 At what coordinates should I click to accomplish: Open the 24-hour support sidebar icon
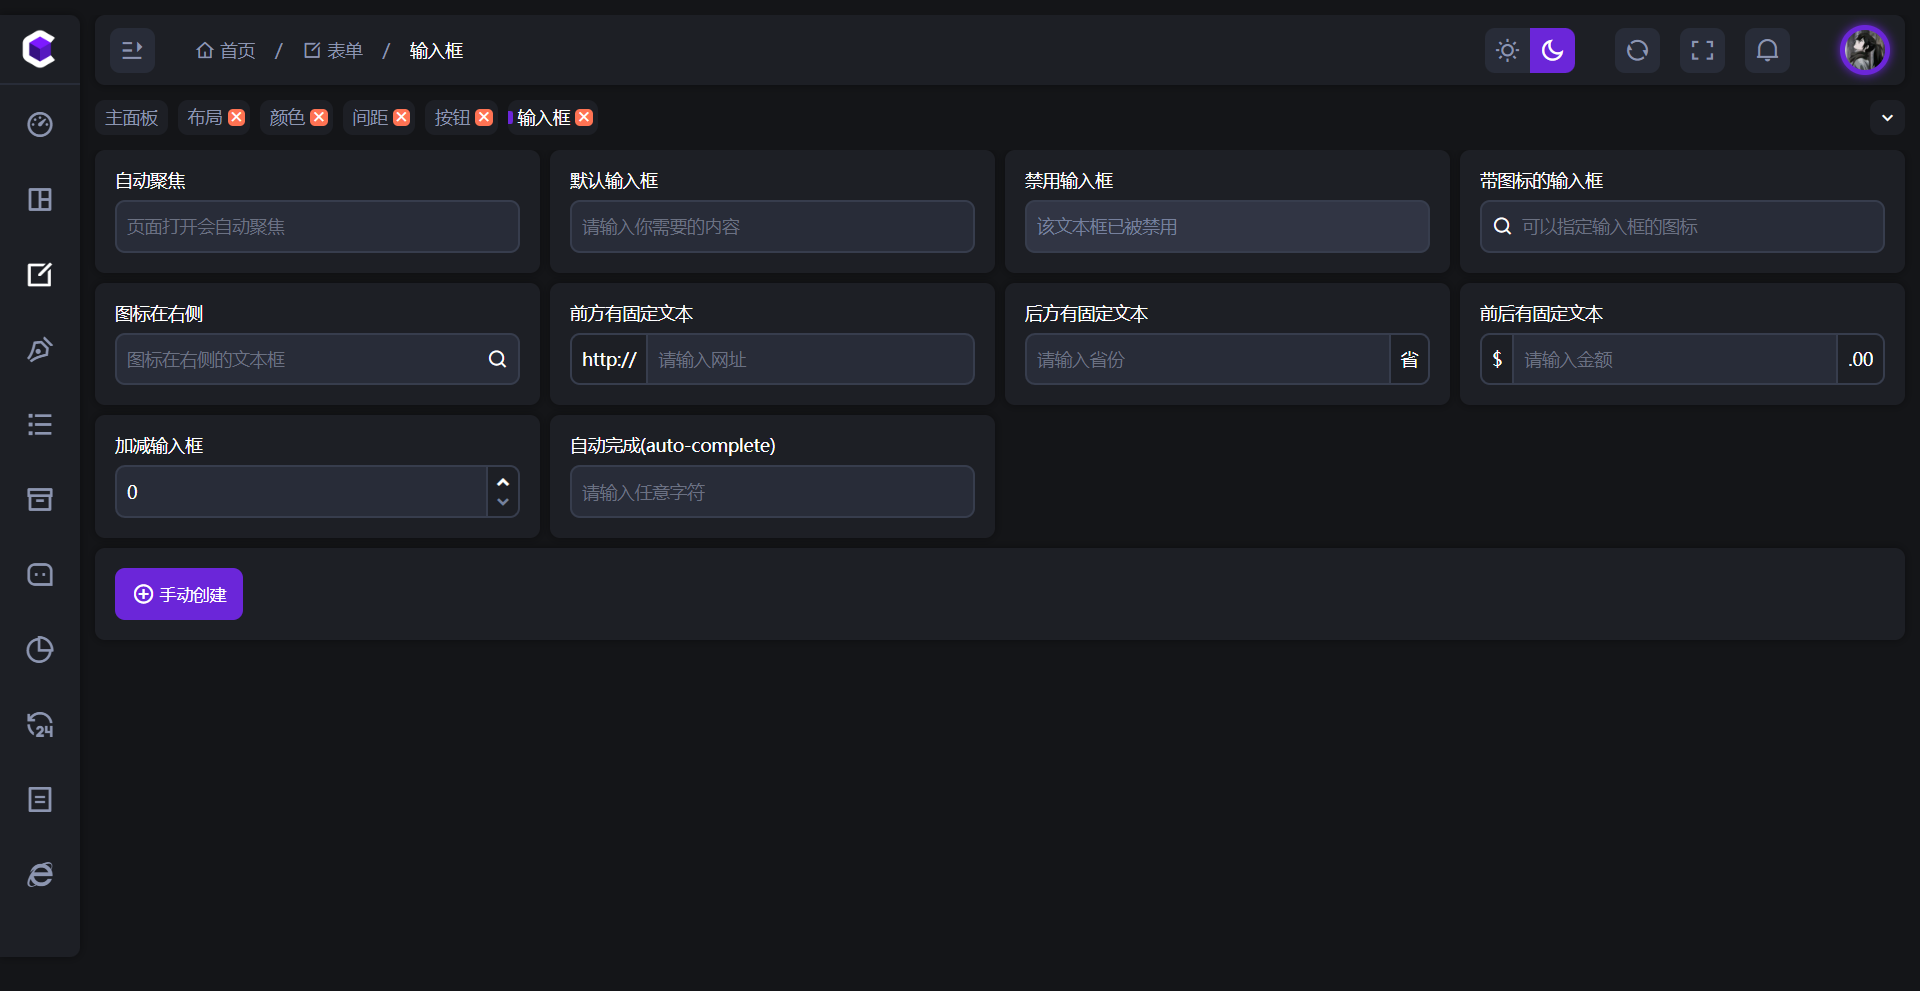(x=40, y=725)
